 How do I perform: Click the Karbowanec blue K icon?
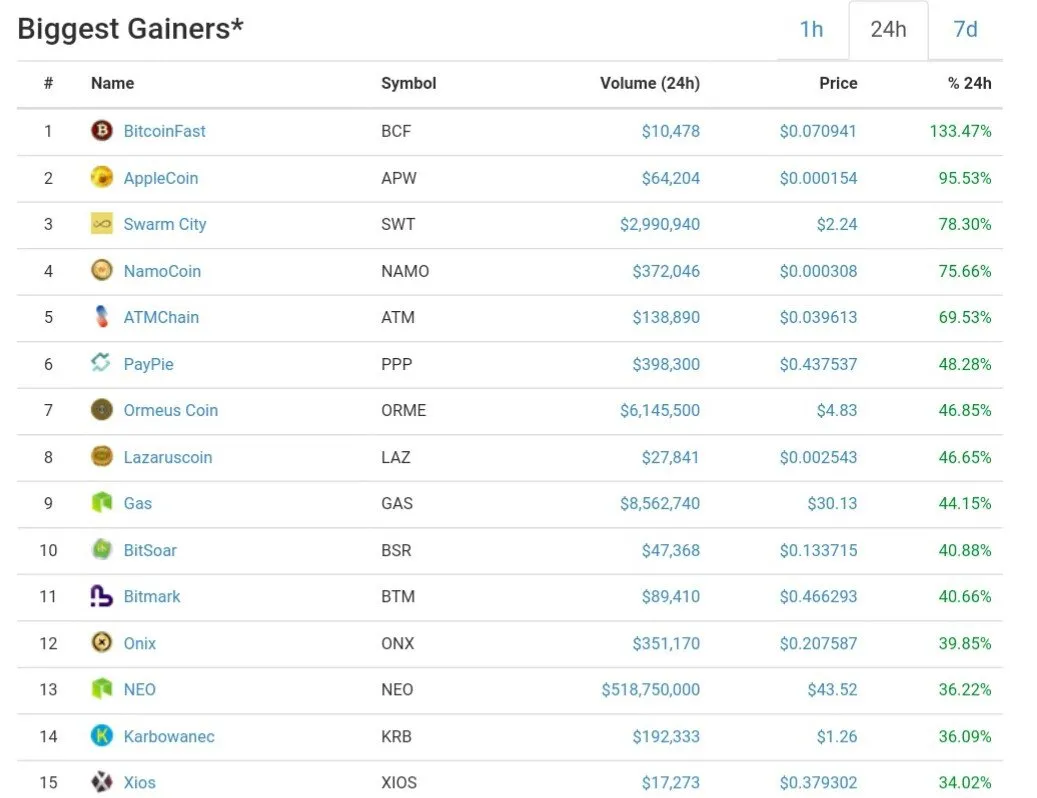point(101,735)
